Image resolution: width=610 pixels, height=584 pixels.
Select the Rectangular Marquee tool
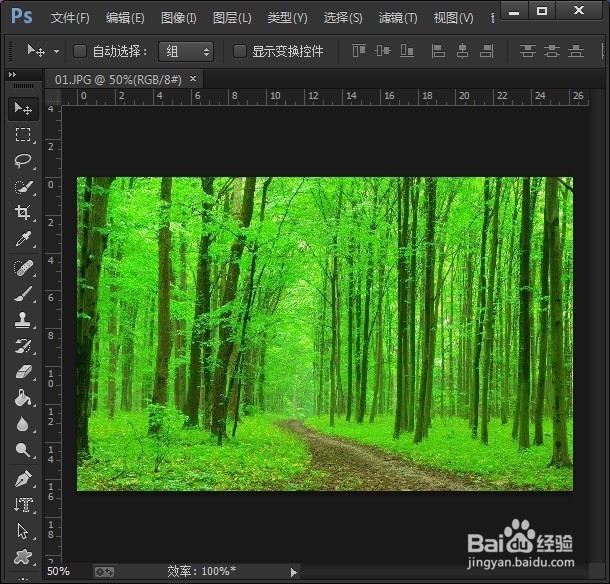coord(23,135)
